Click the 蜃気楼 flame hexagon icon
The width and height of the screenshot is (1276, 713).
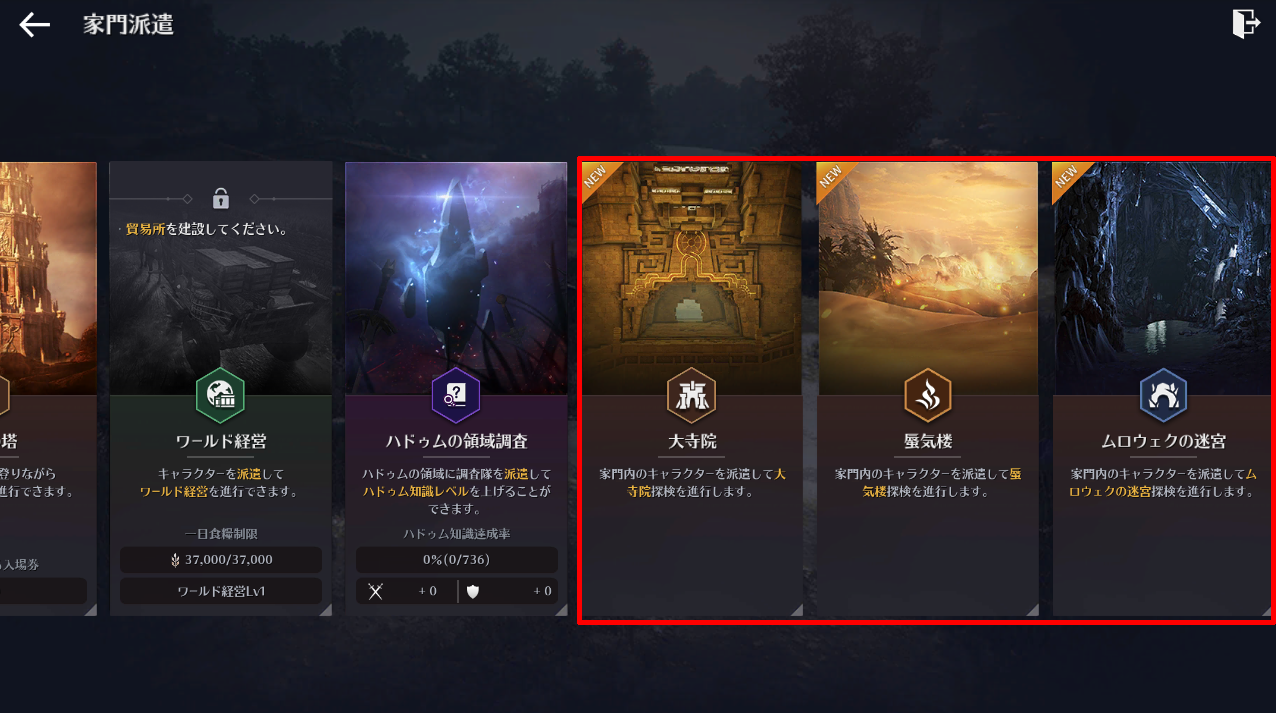pyautogui.click(x=928, y=395)
